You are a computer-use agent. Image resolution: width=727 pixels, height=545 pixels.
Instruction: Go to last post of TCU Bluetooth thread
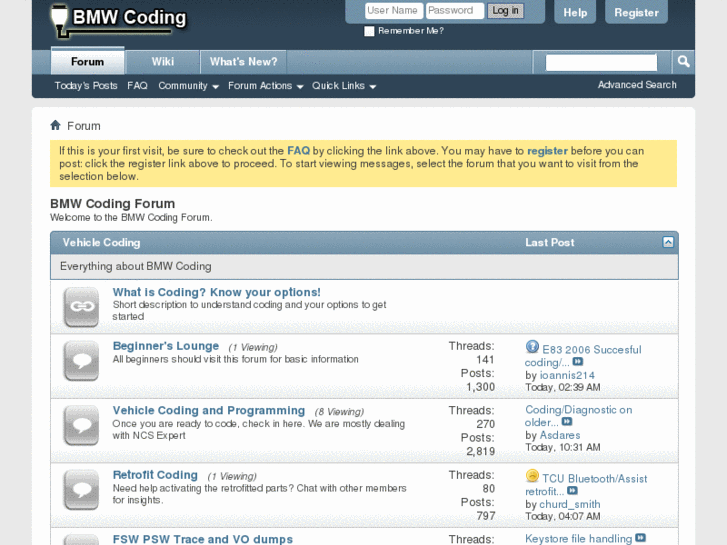572,490
